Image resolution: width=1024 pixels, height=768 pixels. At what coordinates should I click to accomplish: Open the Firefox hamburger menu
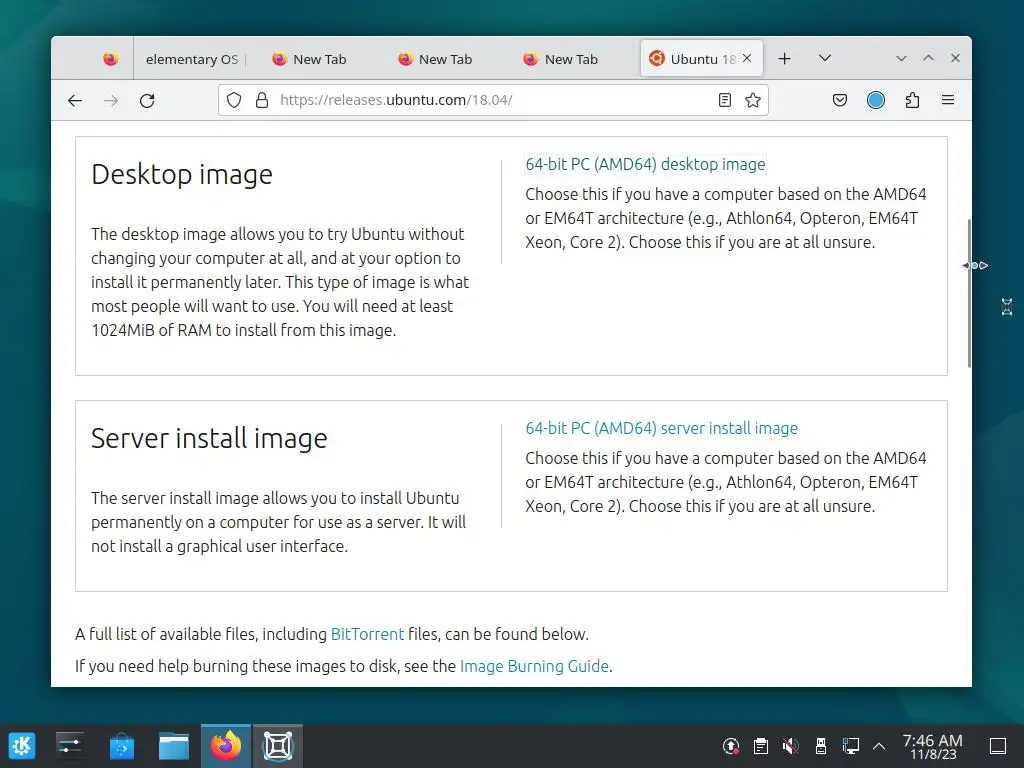(948, 100)
